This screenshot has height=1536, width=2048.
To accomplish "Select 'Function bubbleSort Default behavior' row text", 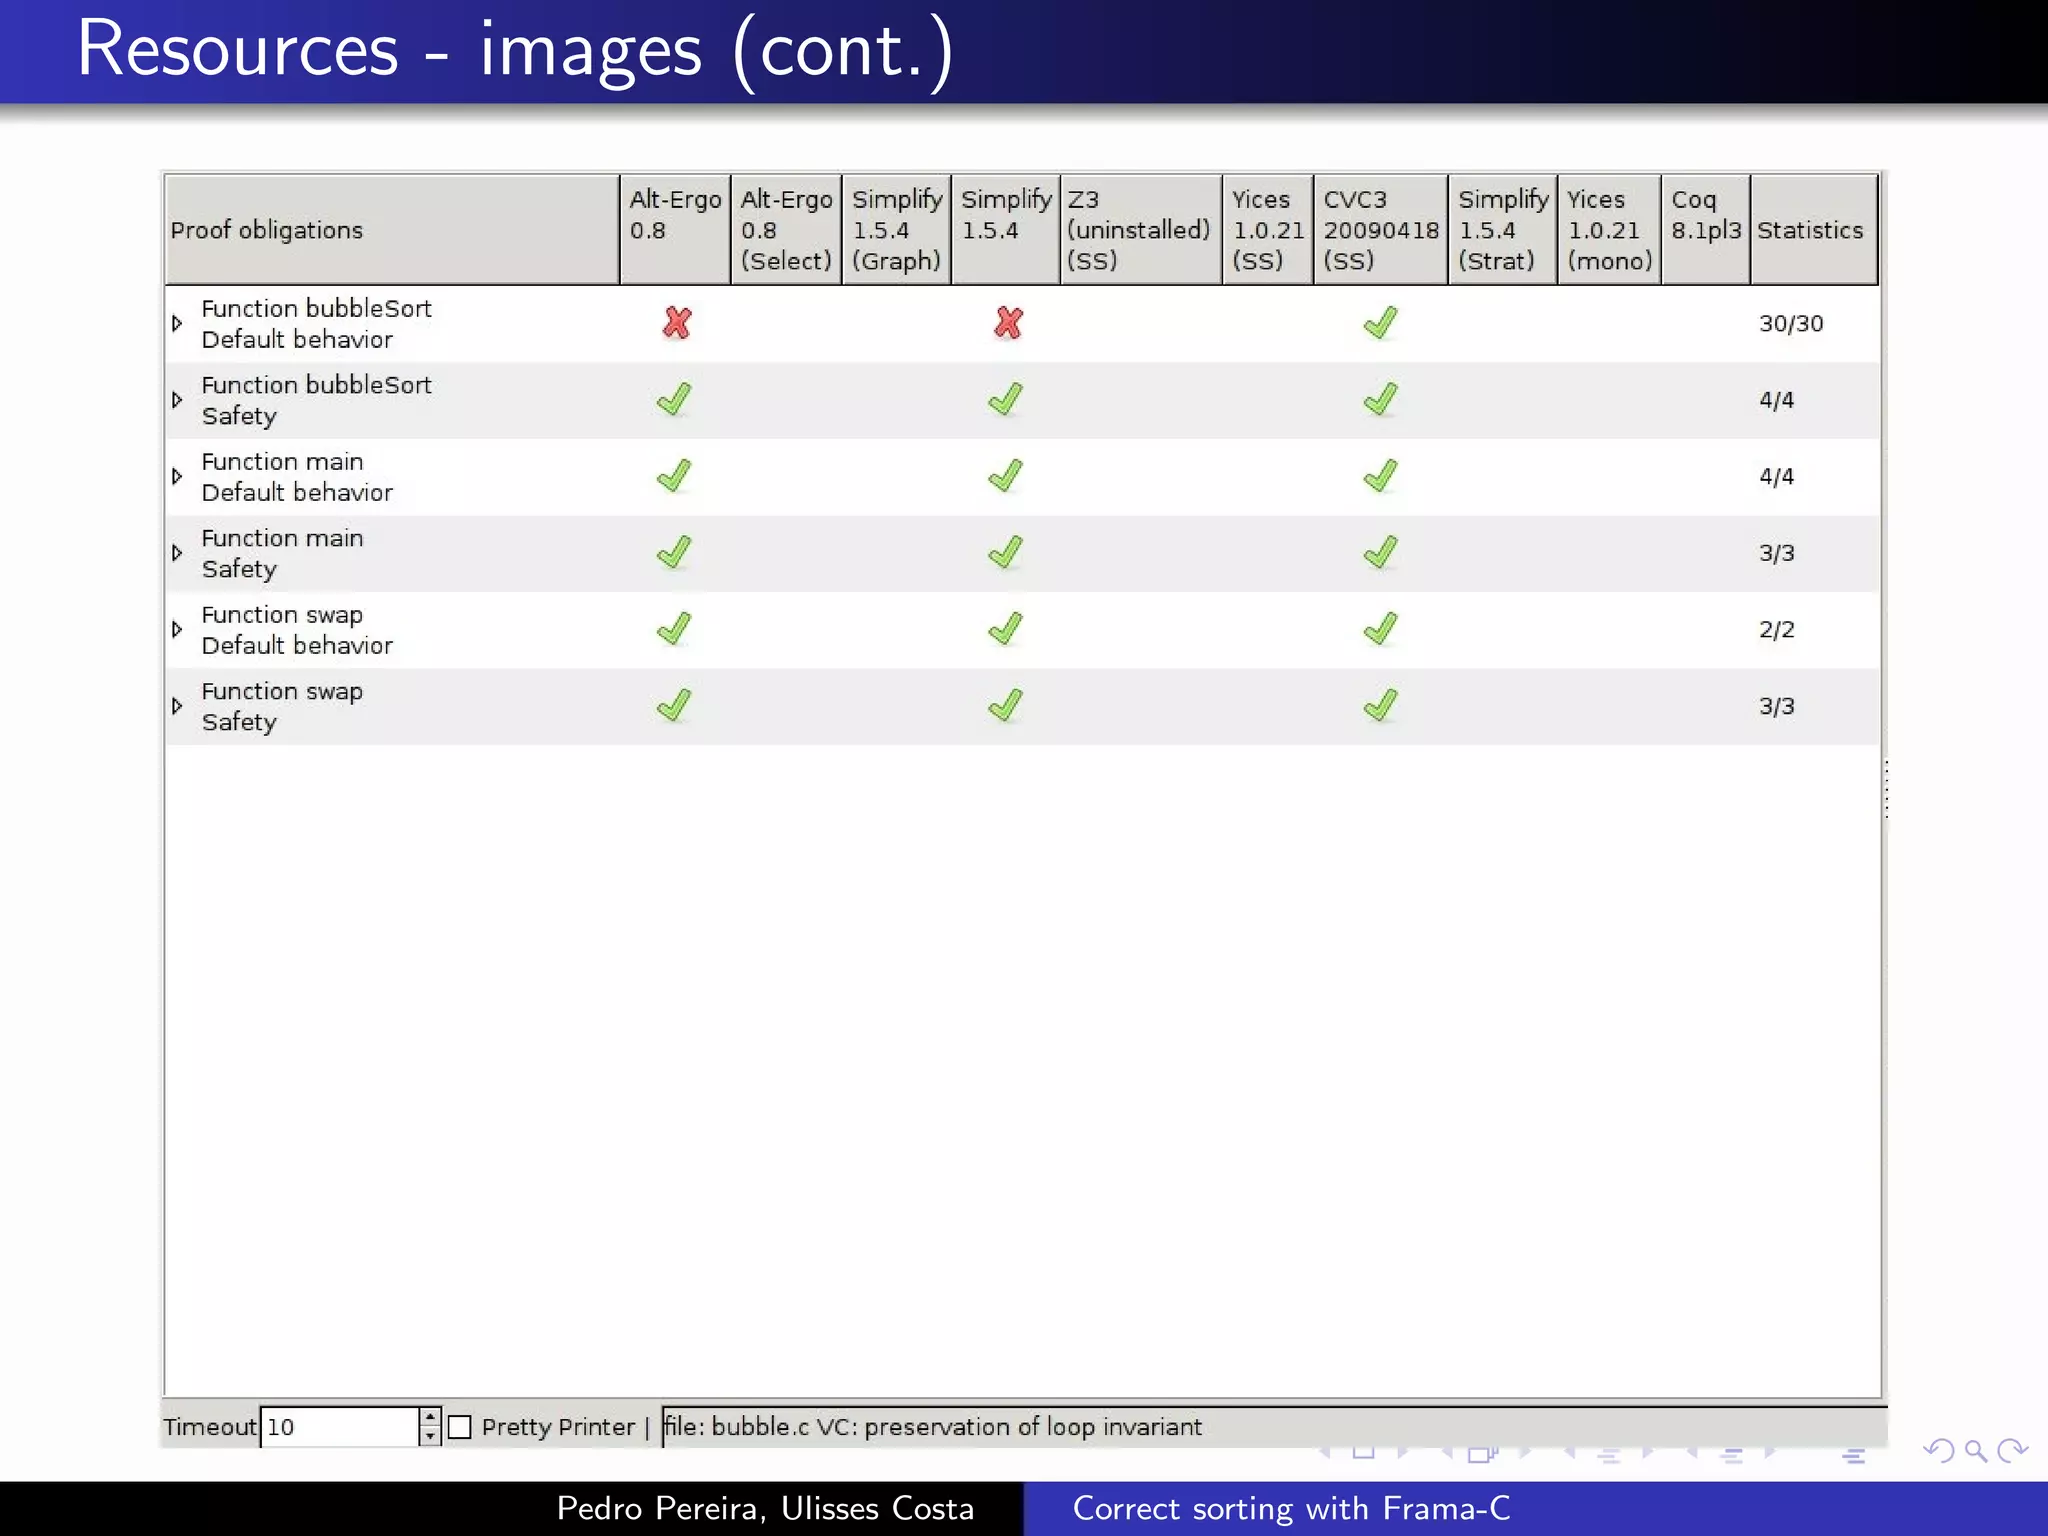I will pyautogui.click(x=316, y=324).
